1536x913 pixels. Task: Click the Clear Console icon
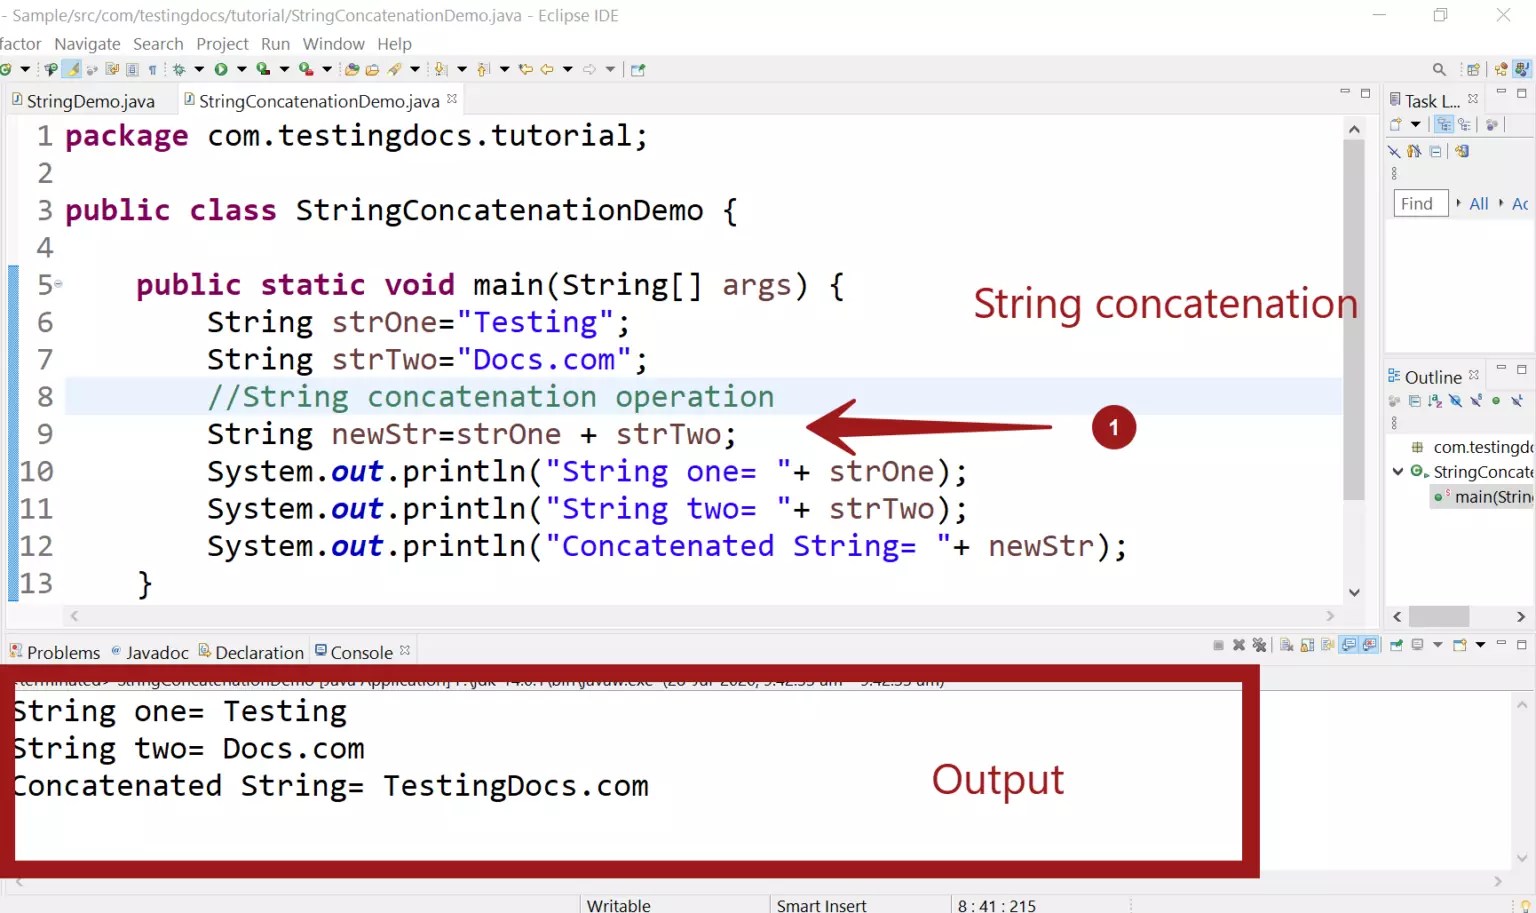[1286, 645]
